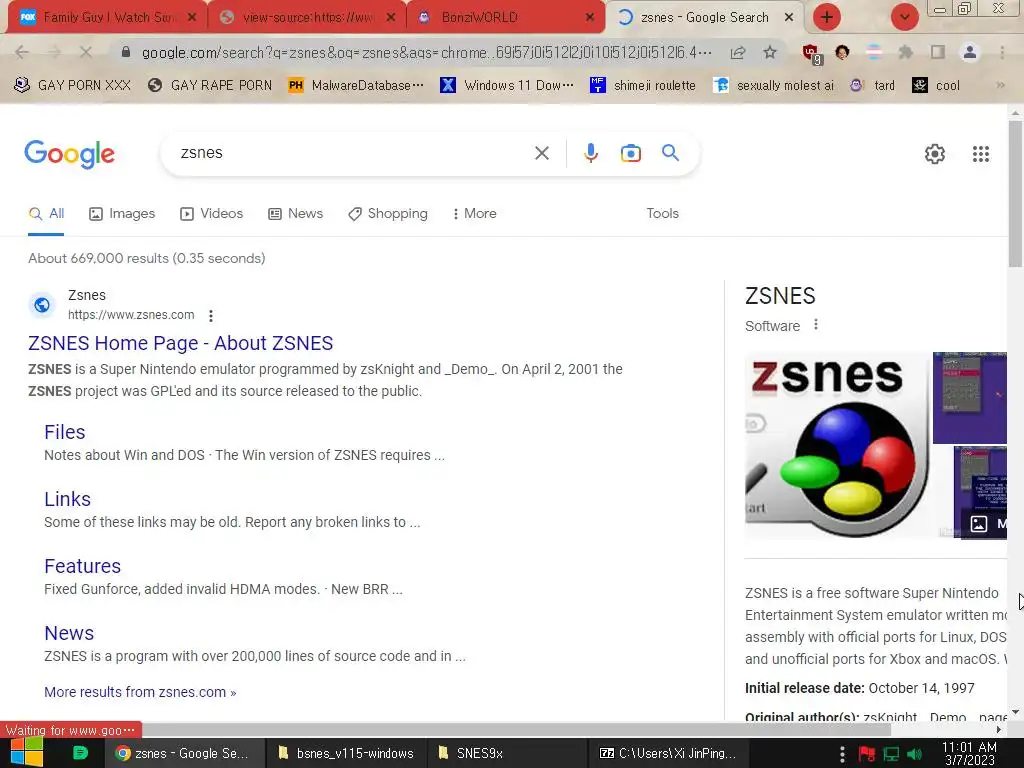Click the horizontal scrollbar right arrow
The height and width of the screenshot is (768, 1024).
coord(999,729)
